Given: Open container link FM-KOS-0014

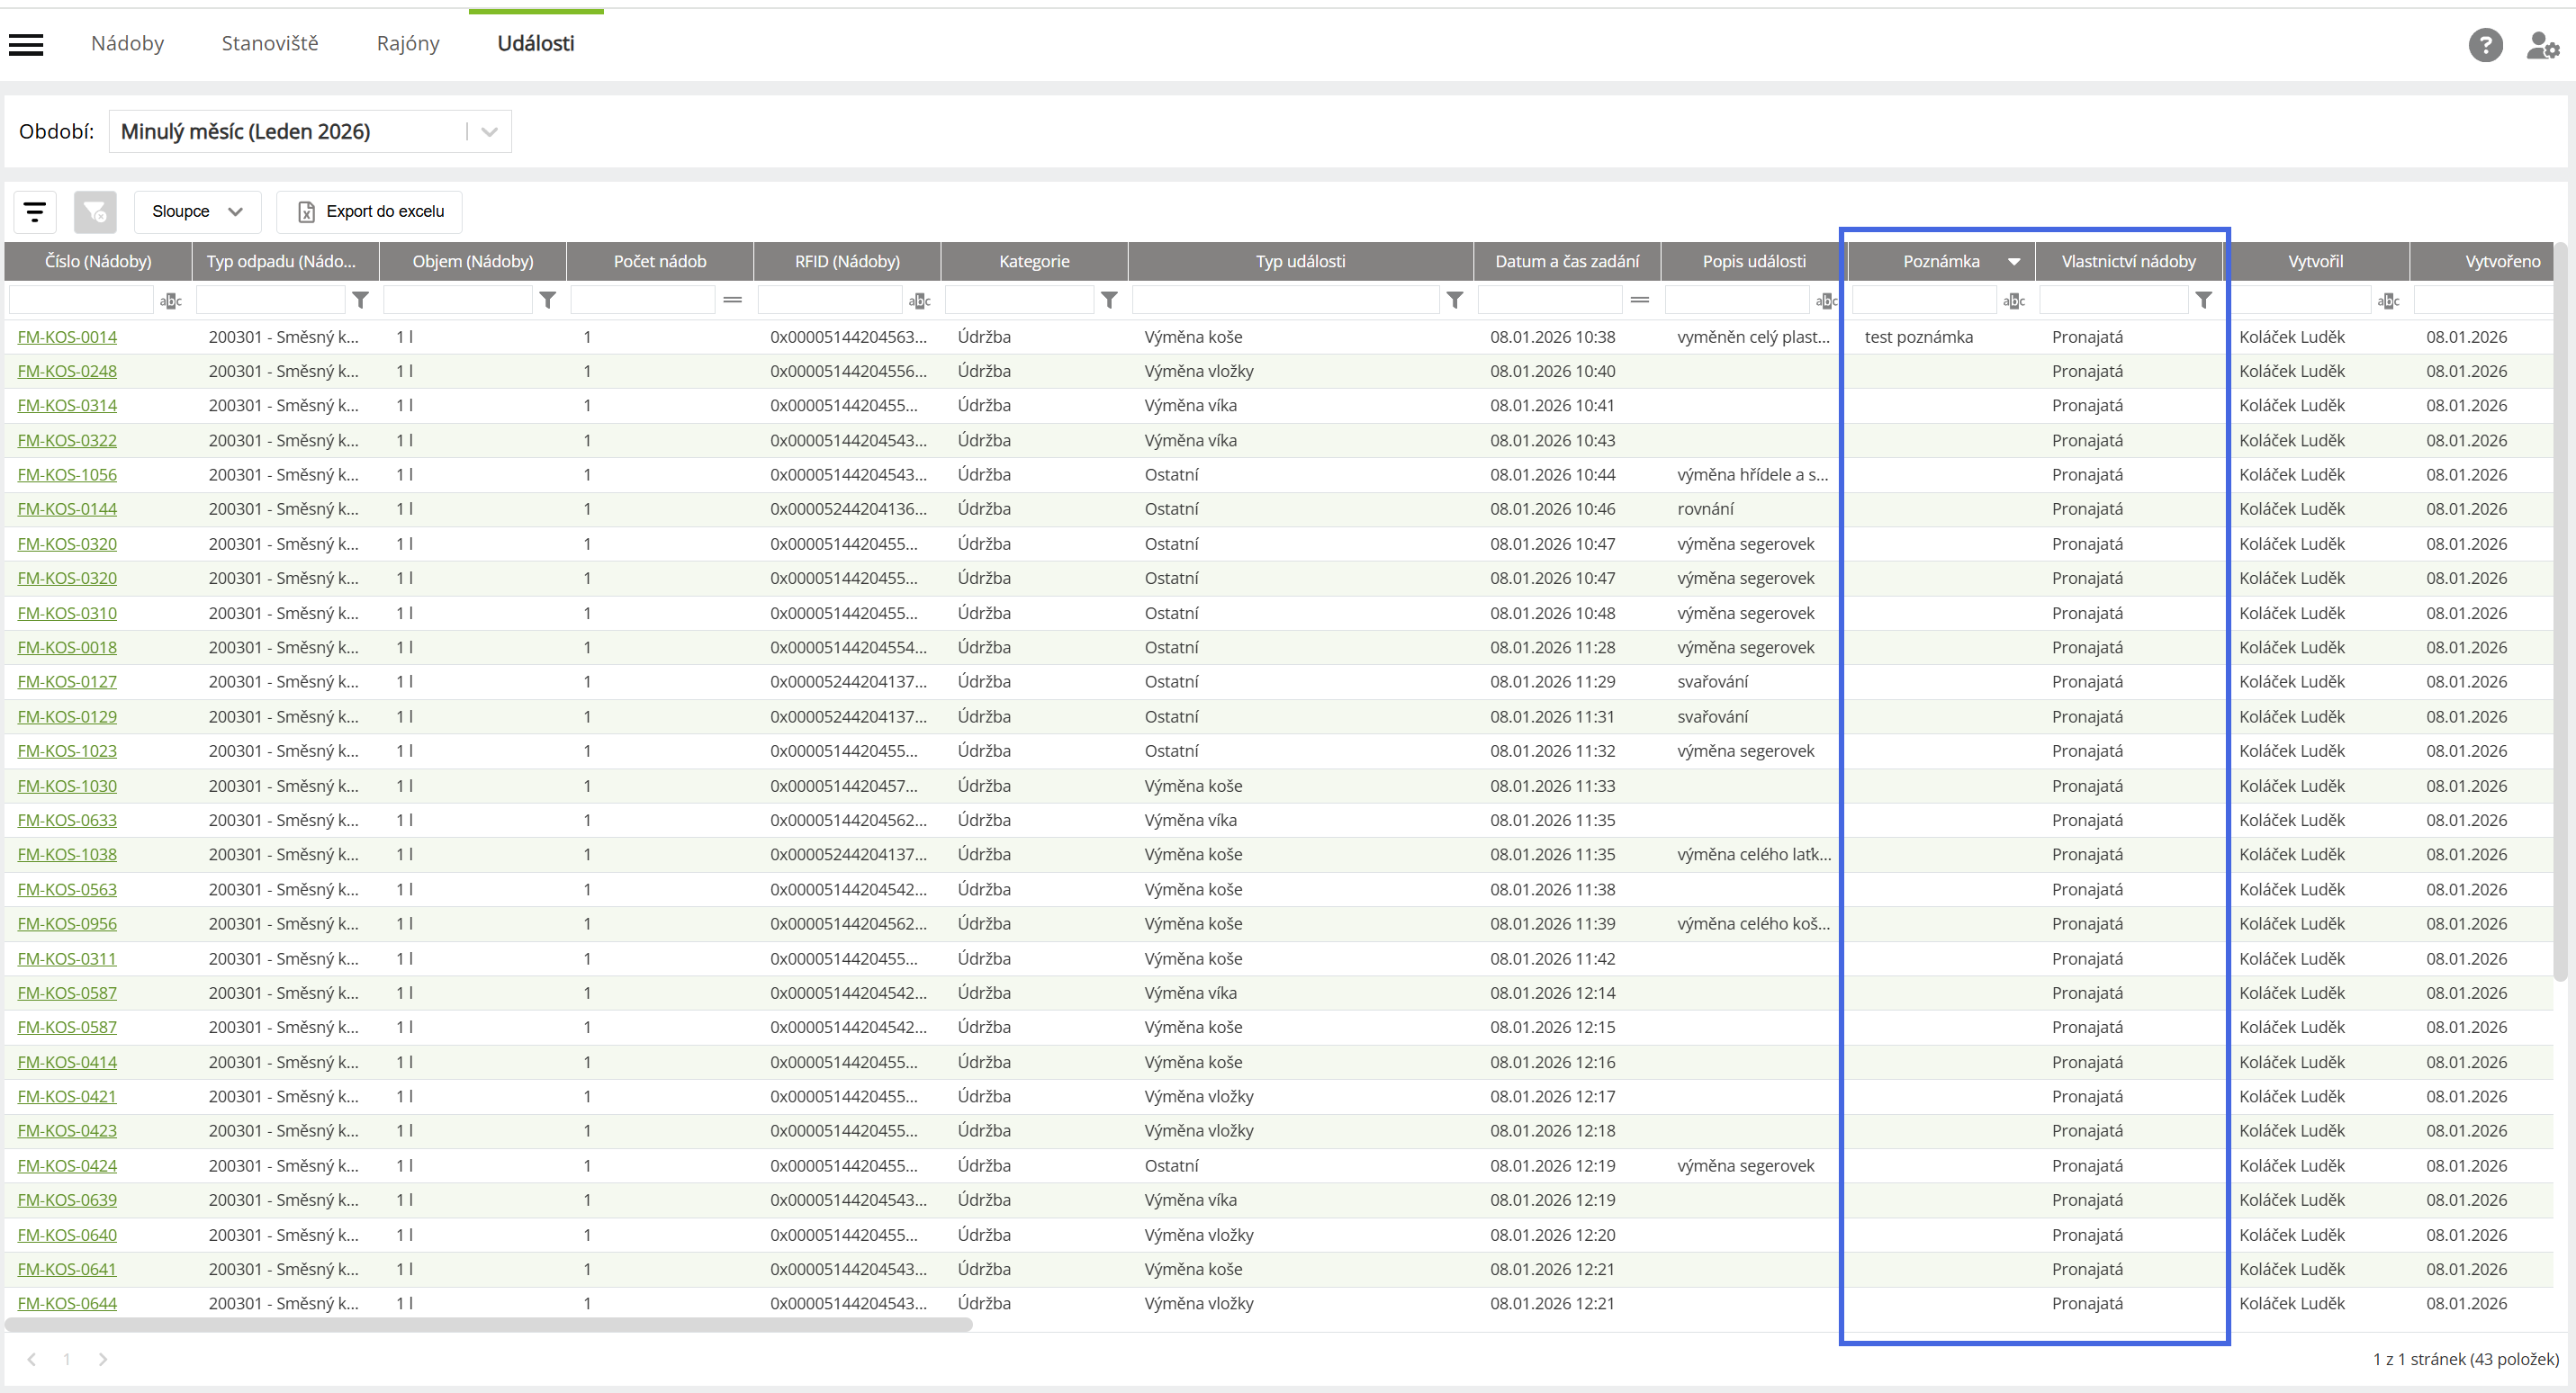Looking at the screenshot, I should [x=67, y=337].
